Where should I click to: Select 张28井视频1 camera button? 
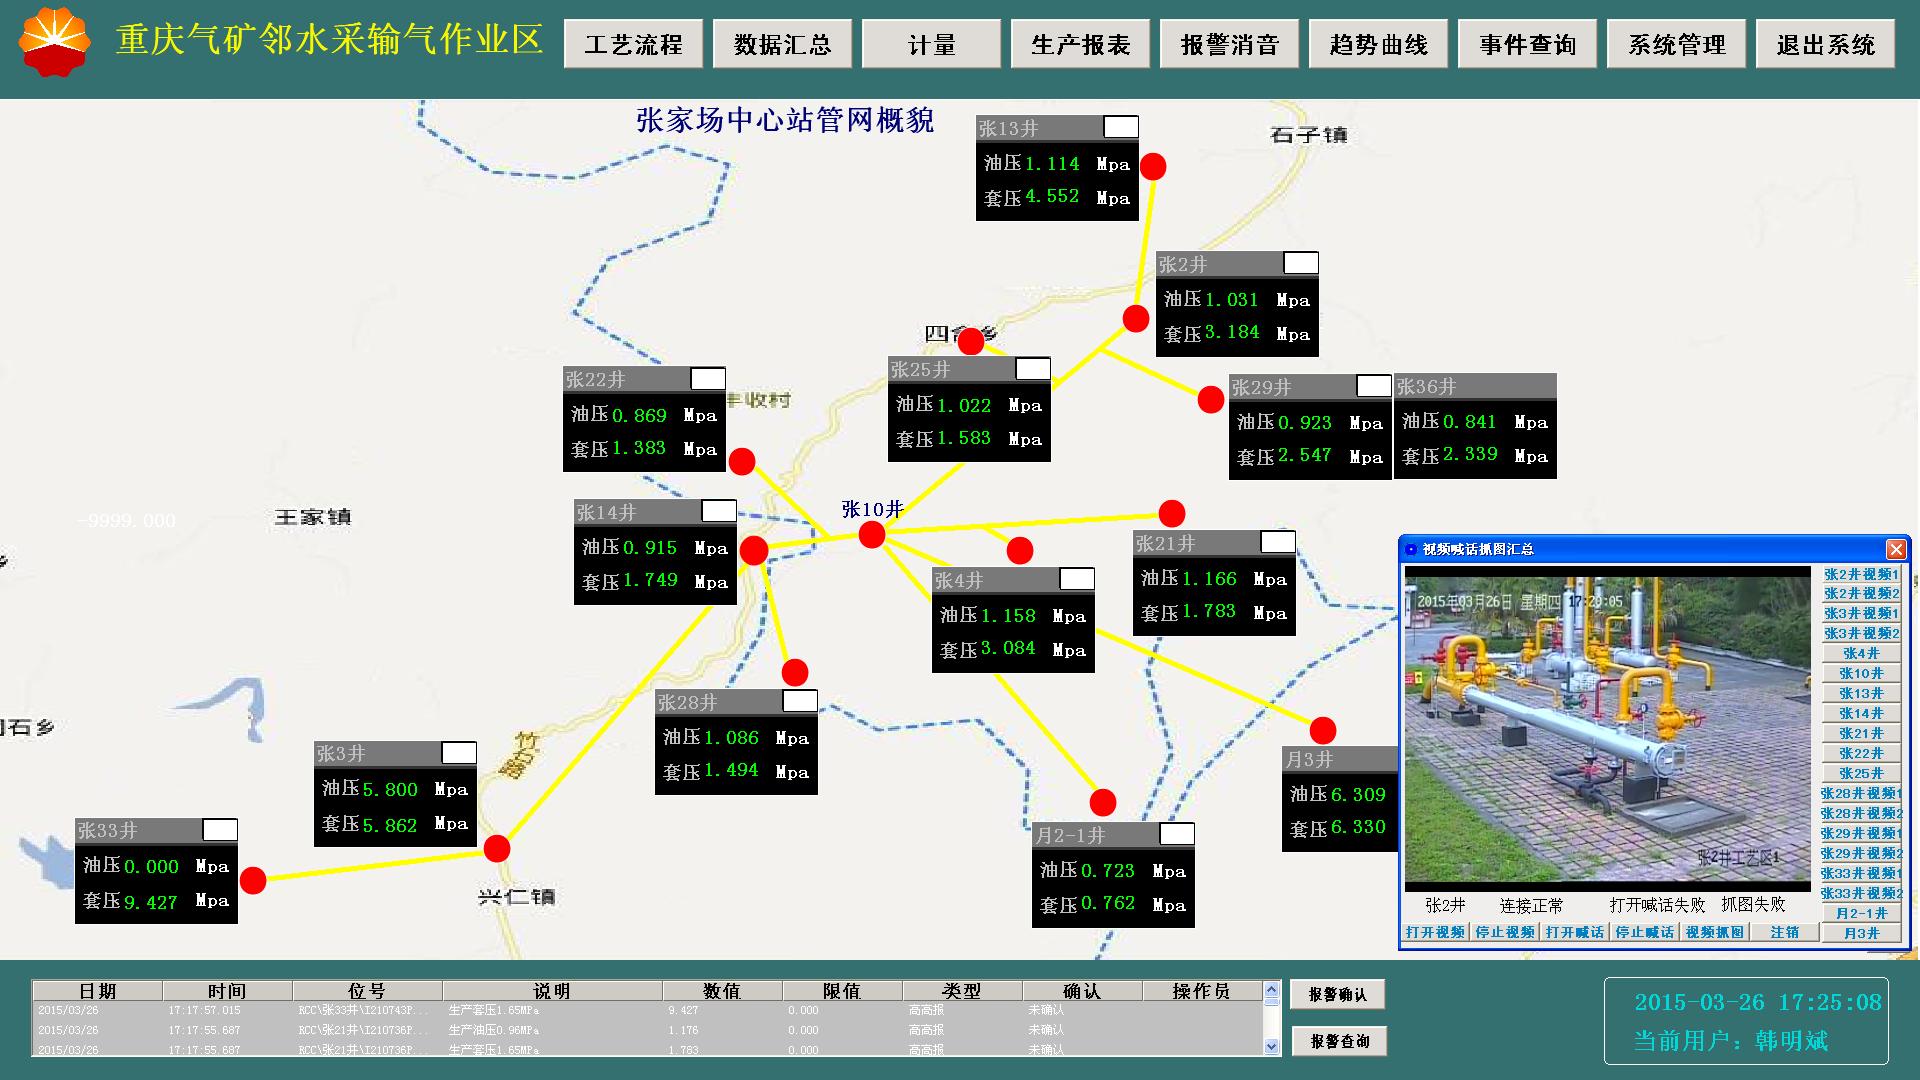click(1861, 793)
